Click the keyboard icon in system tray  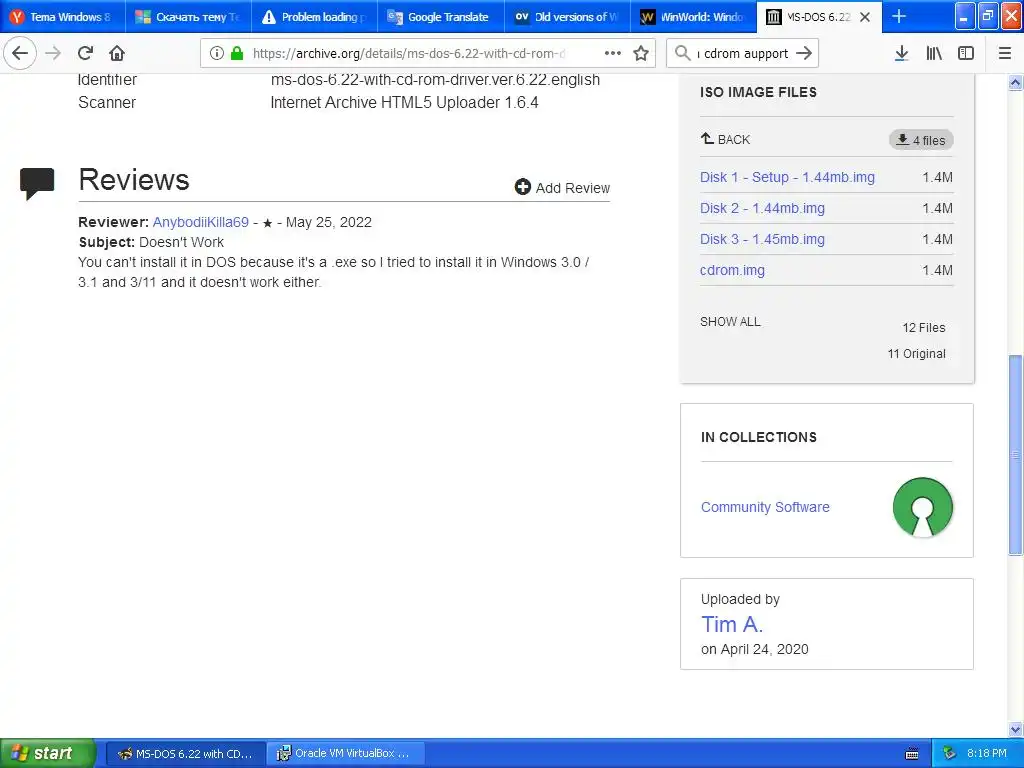(x=912, y=754)
